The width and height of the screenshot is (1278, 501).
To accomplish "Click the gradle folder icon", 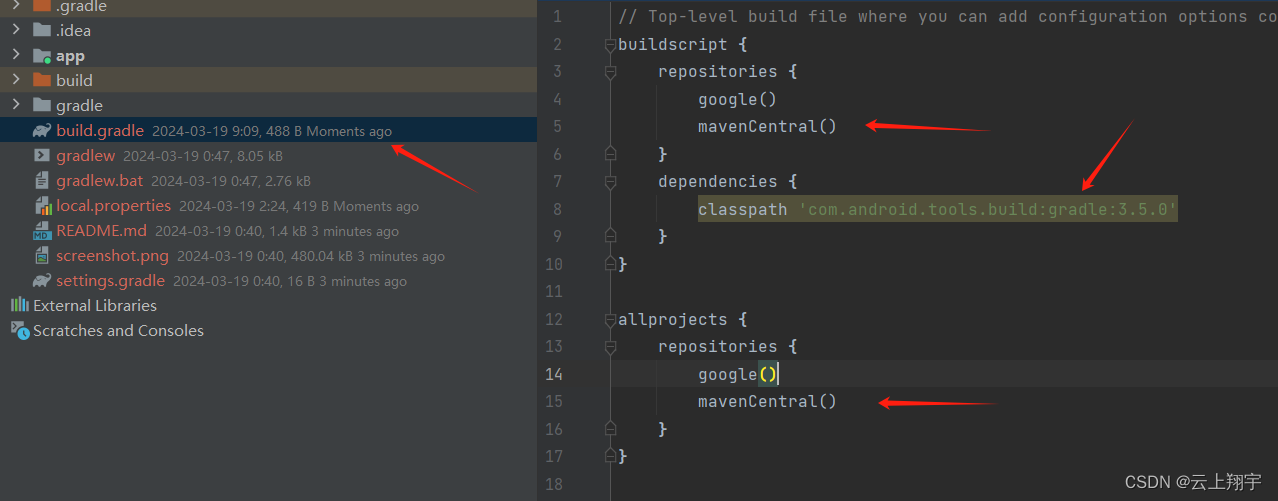I will 41,105.
